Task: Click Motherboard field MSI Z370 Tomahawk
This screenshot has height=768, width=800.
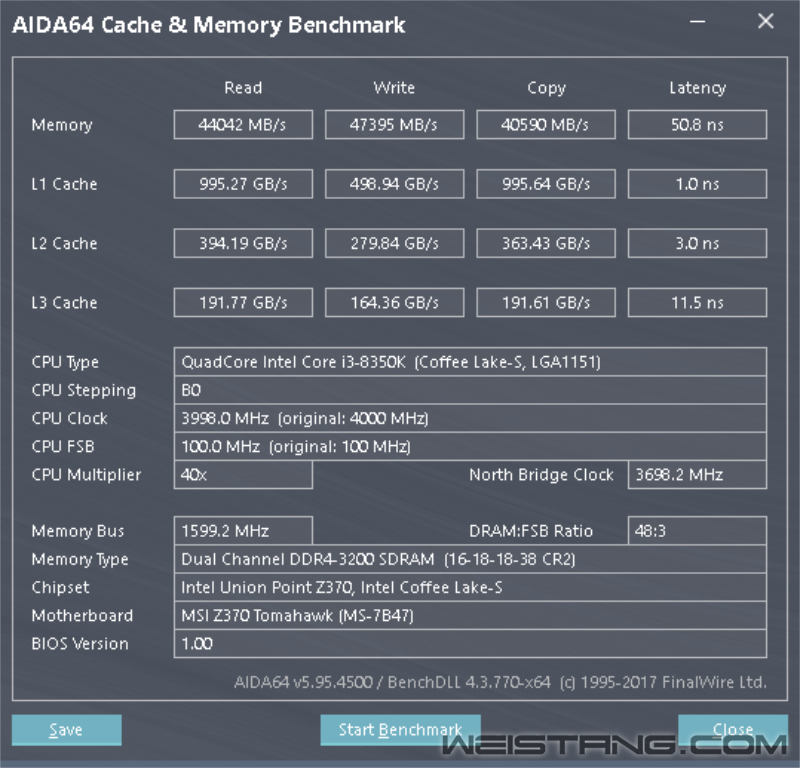Action: point(470,615)
